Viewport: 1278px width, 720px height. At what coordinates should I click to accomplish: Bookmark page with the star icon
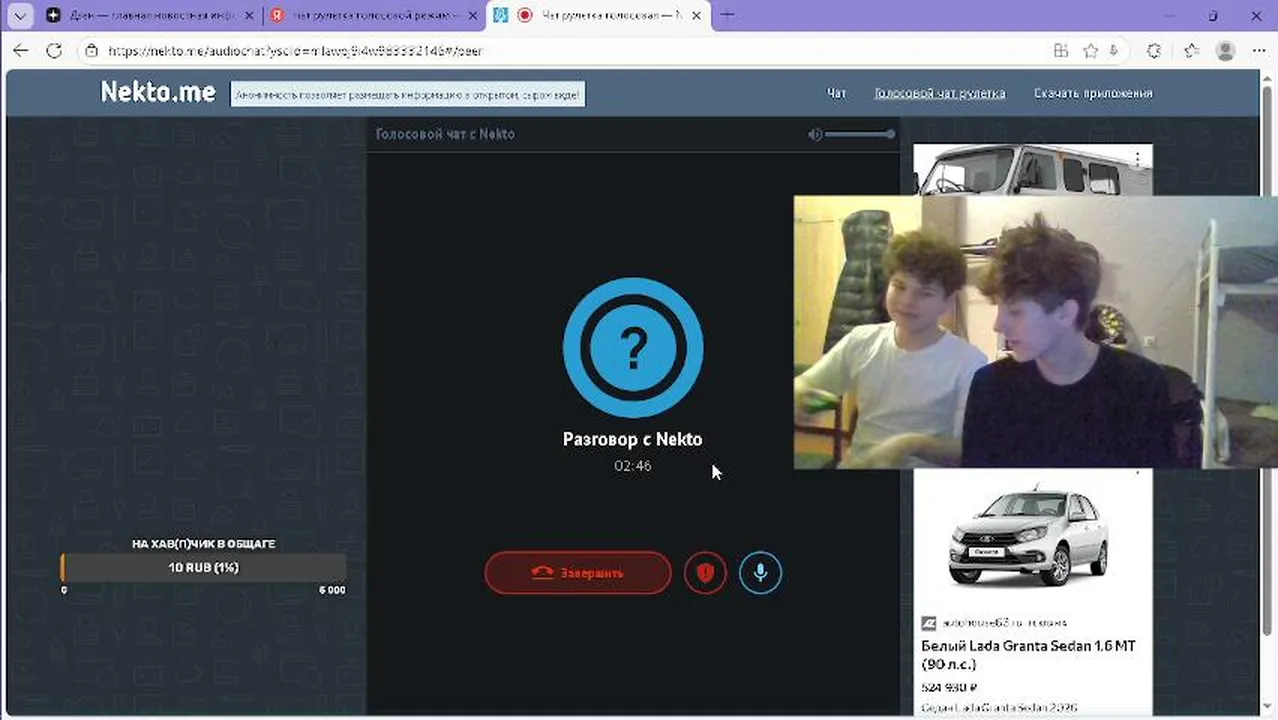[1090, 51]
